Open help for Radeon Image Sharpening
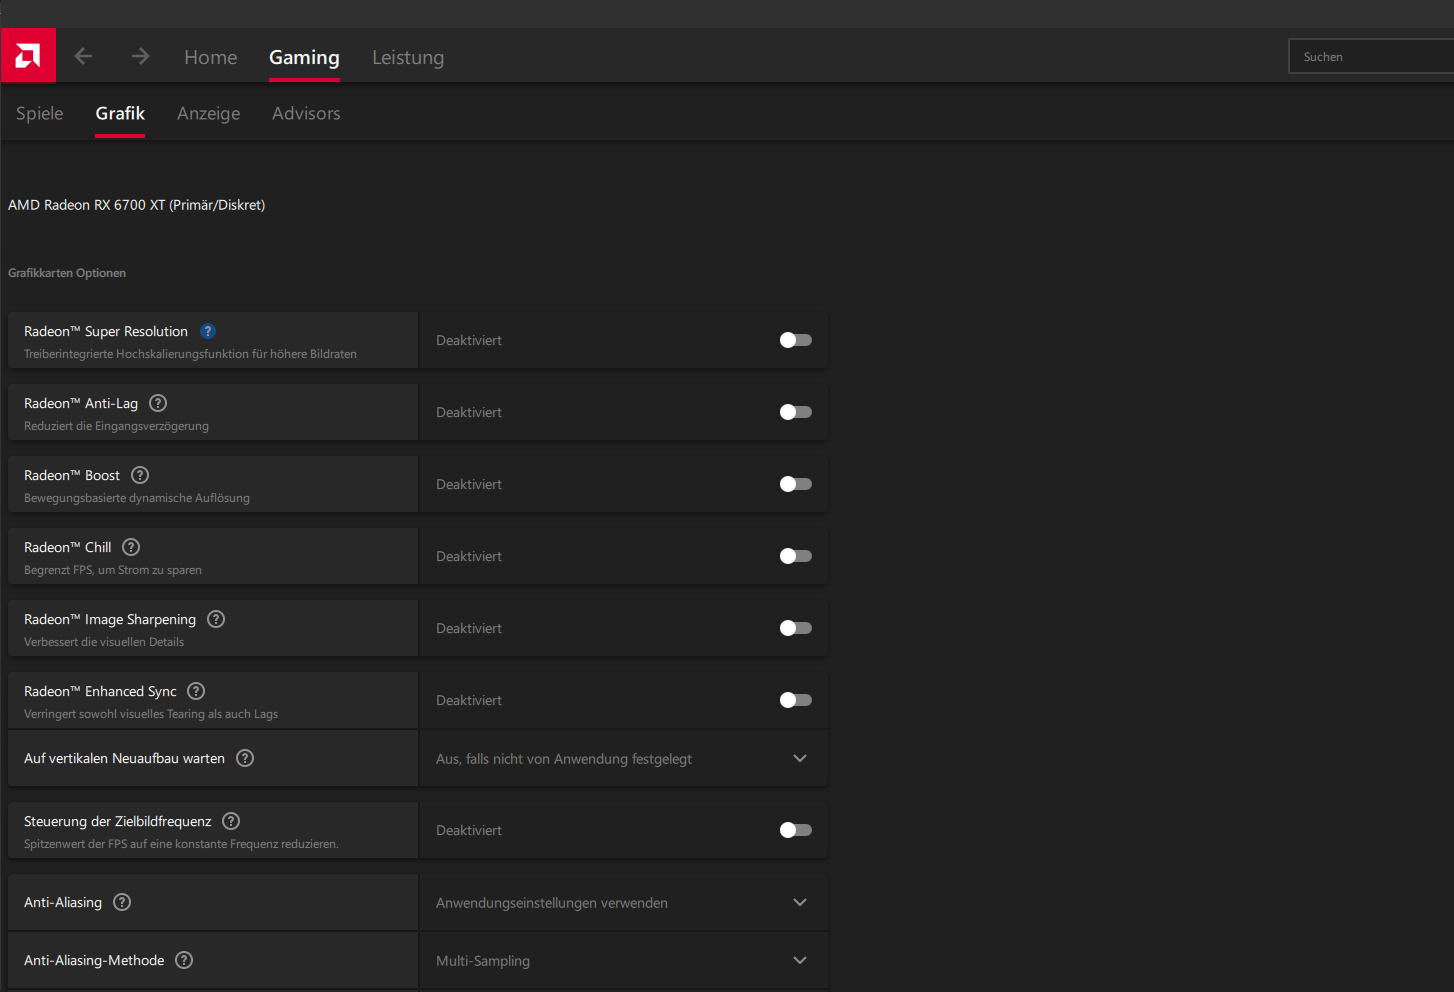The width and height of the screenshot is (1454, 992). (216, 619)
